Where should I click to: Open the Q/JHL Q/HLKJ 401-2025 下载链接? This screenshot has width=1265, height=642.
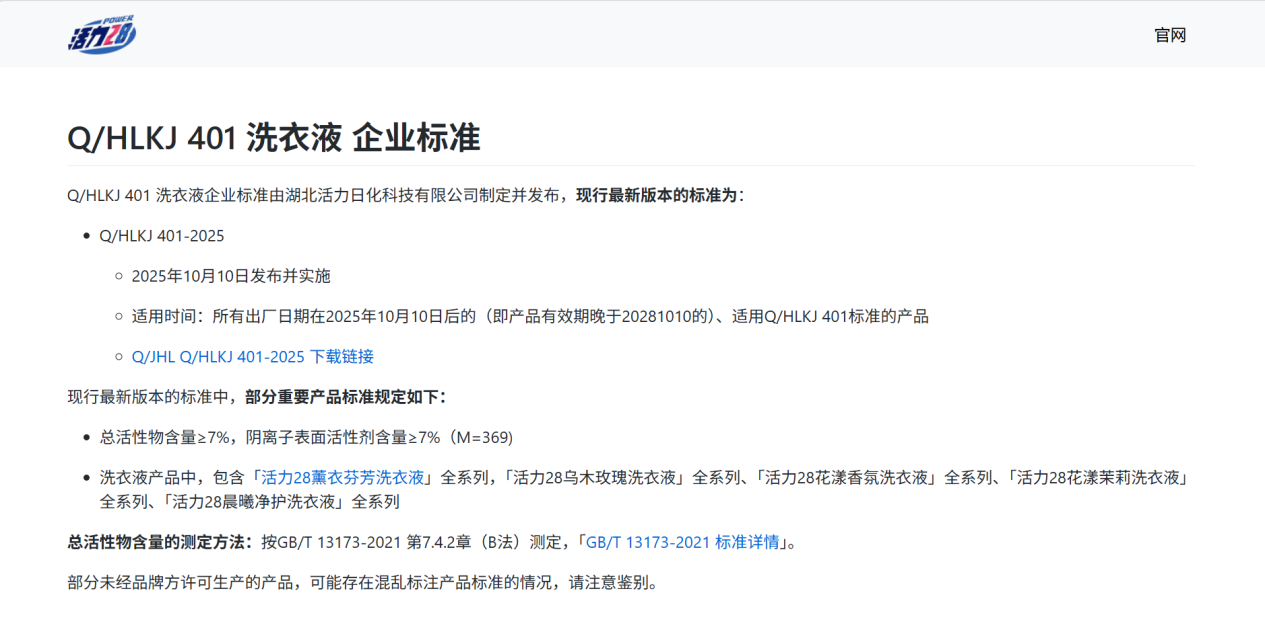(253, 356)
